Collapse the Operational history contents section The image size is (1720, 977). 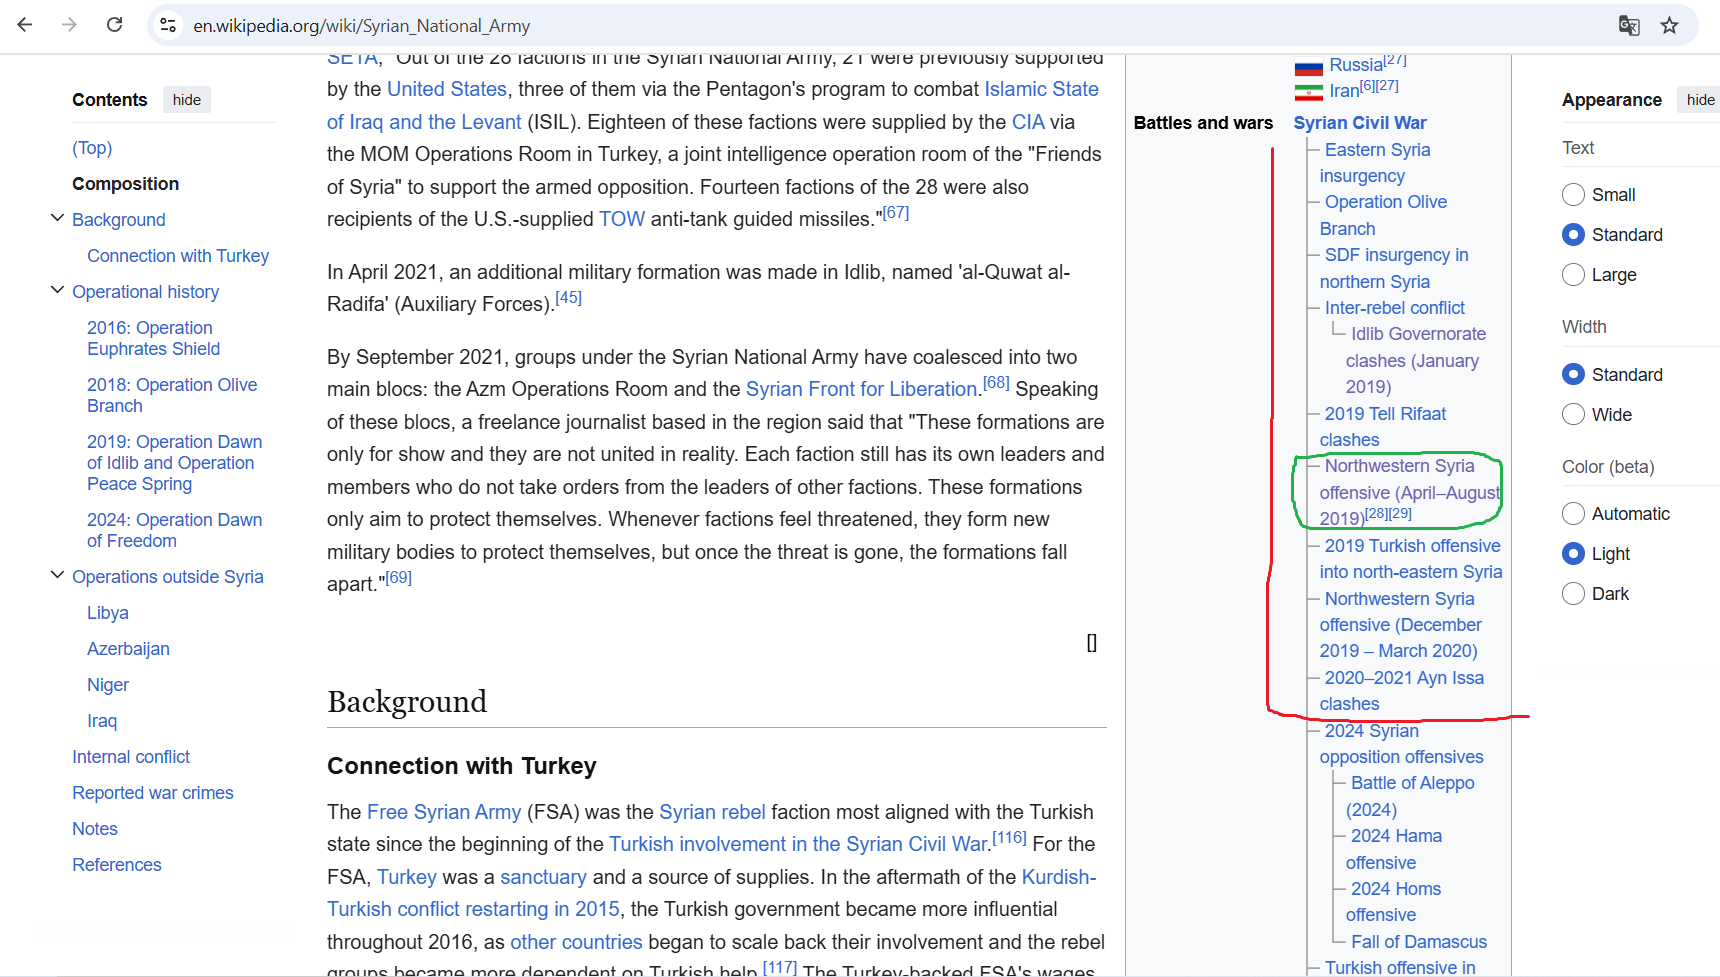click(x=57, y=290)
